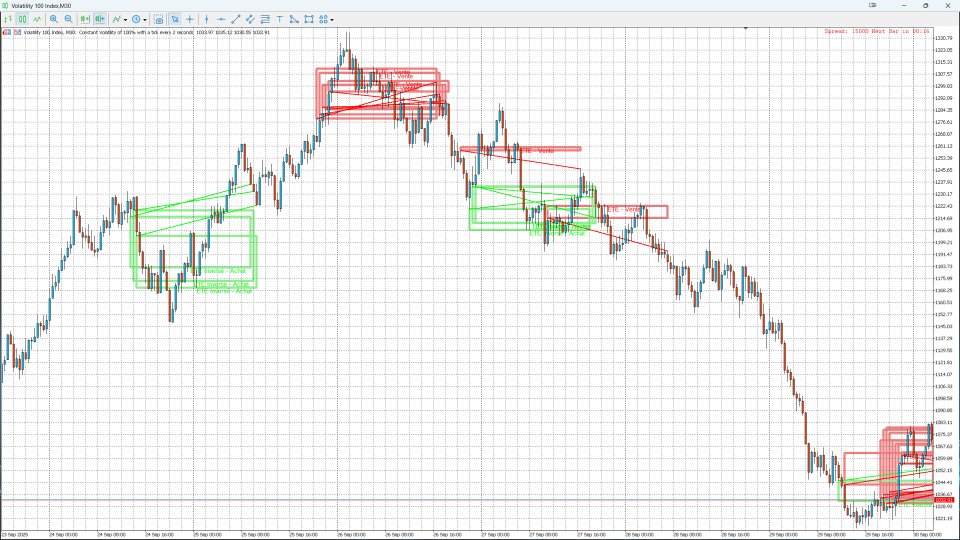Zoom out of the chart
This screenshot has height=540, width=960.
(x=69, y=19)
